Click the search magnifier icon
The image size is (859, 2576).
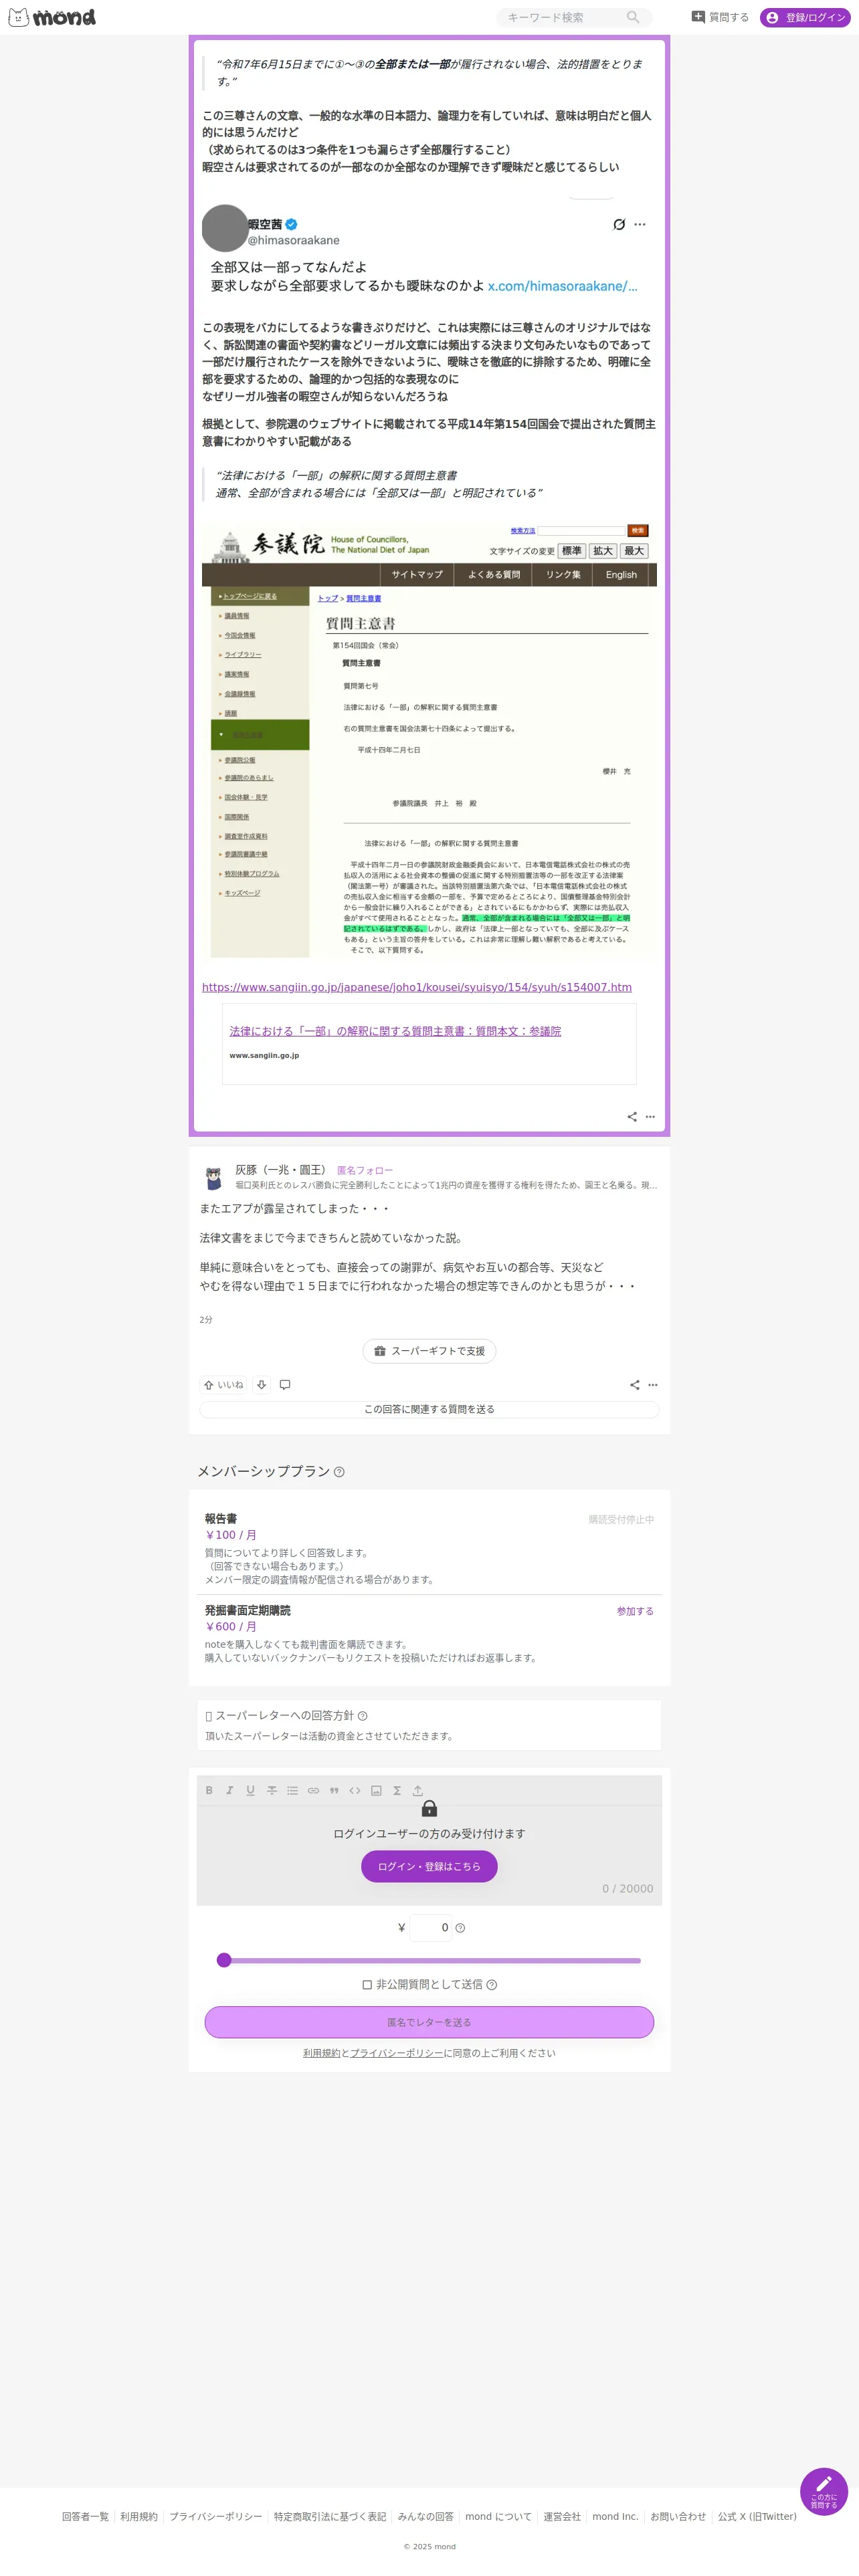click(x=632, y=17)
